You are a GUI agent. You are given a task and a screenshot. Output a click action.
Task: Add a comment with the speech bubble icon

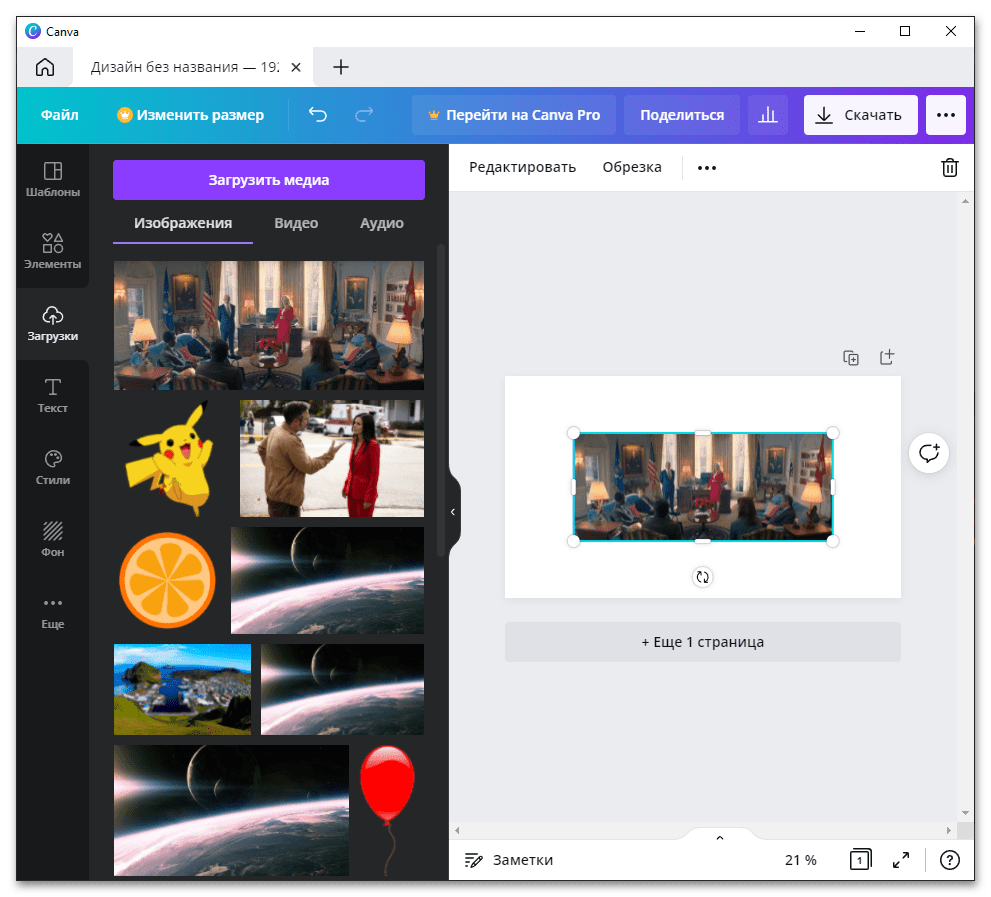coord(928,453)
